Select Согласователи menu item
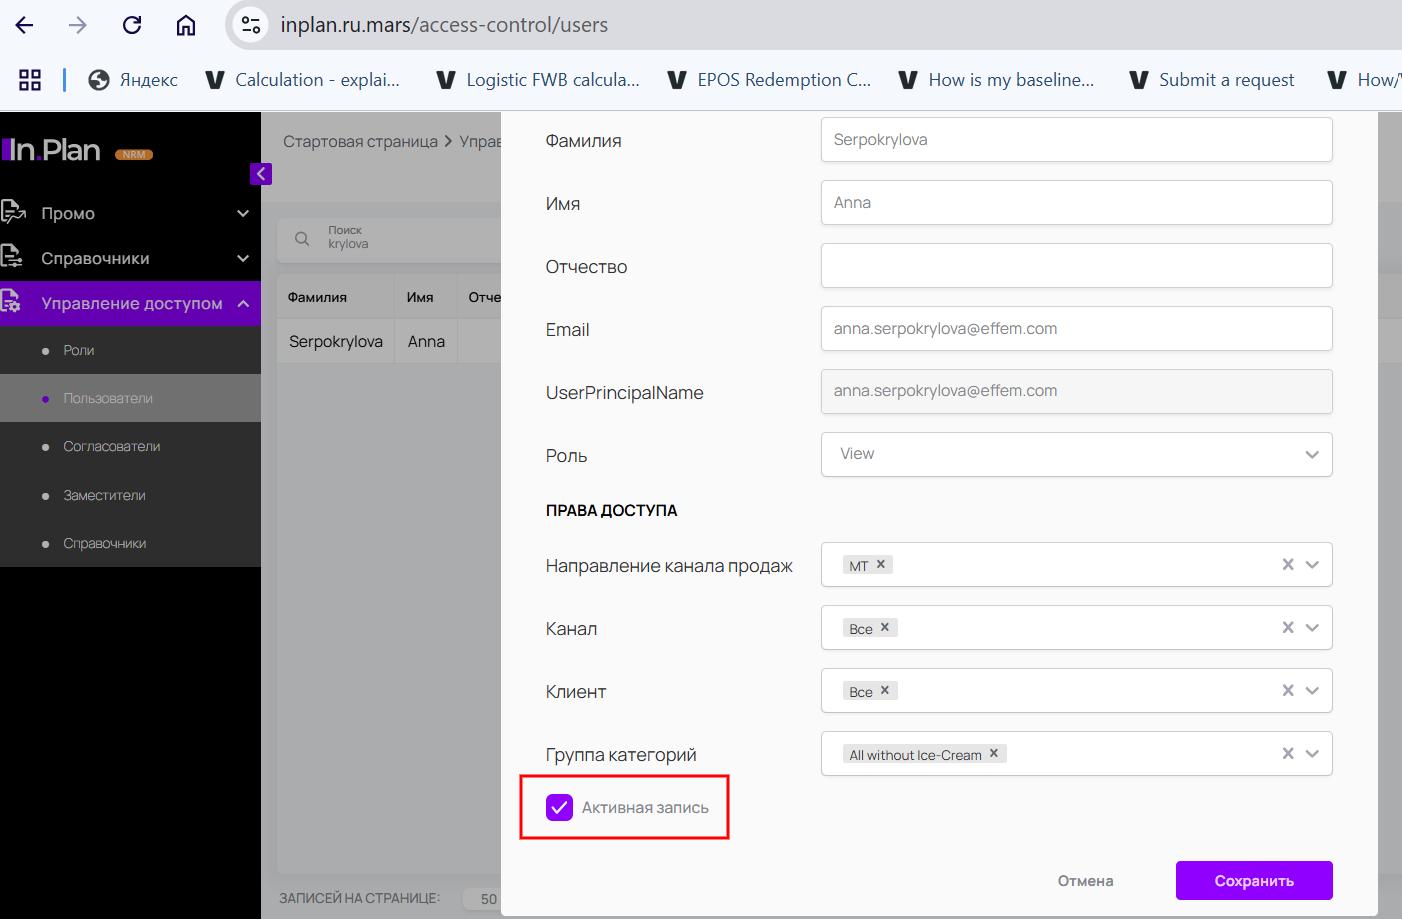This screenshot has height=919, width=1402. click(x=112, y=446)
